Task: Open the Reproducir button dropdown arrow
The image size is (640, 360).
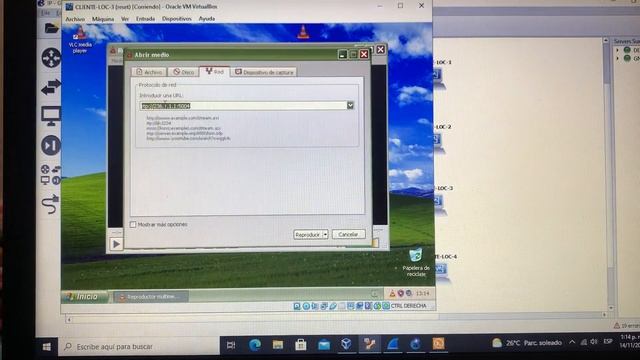Action: (325, 235)
